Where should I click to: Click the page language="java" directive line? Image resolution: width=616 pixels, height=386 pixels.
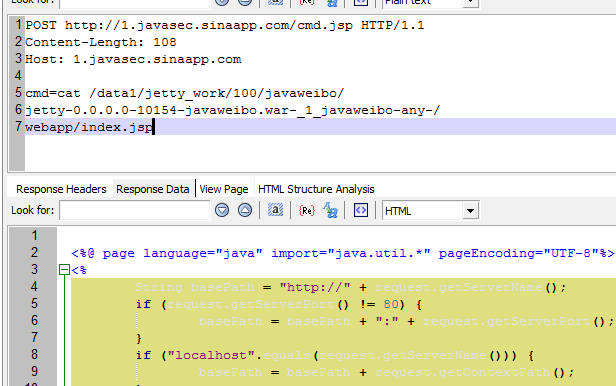pyautogui.click(x=343, y=253)
